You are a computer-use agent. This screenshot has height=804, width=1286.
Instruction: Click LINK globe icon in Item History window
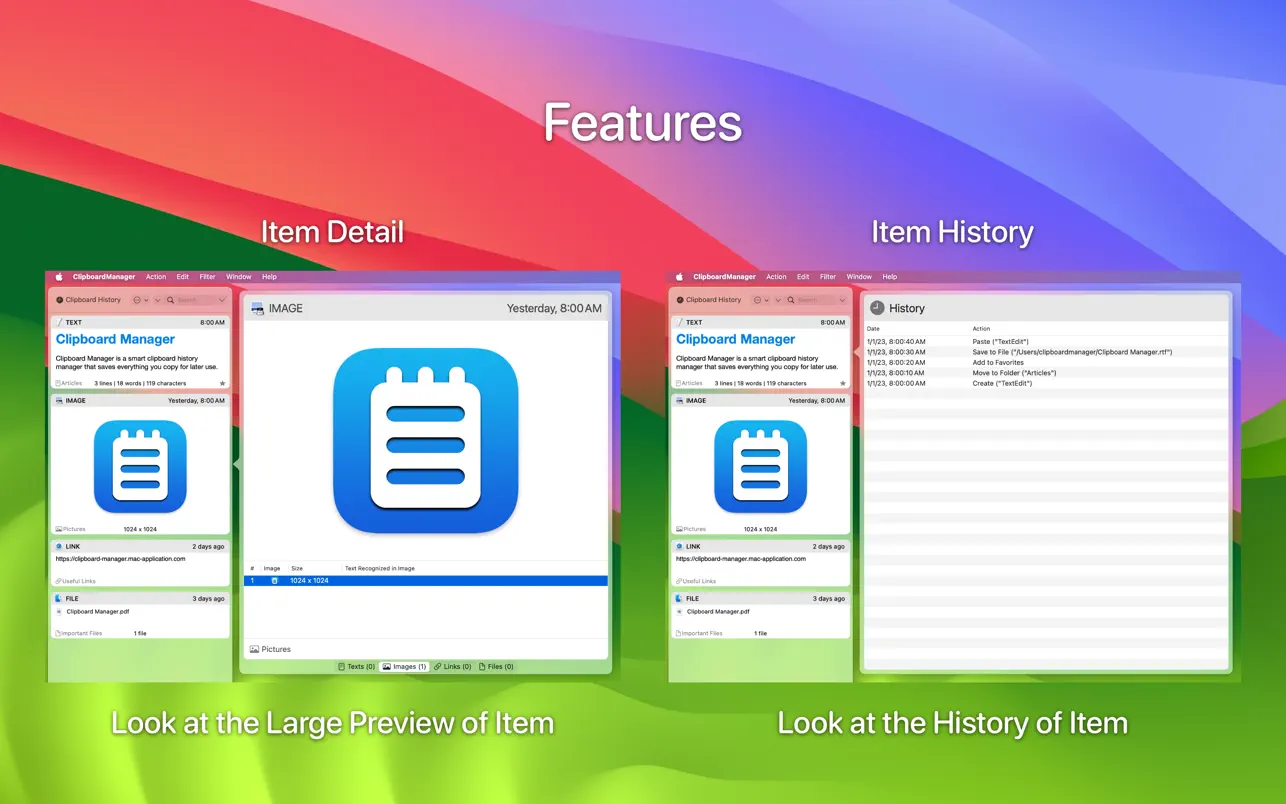[x=679, y=546]
